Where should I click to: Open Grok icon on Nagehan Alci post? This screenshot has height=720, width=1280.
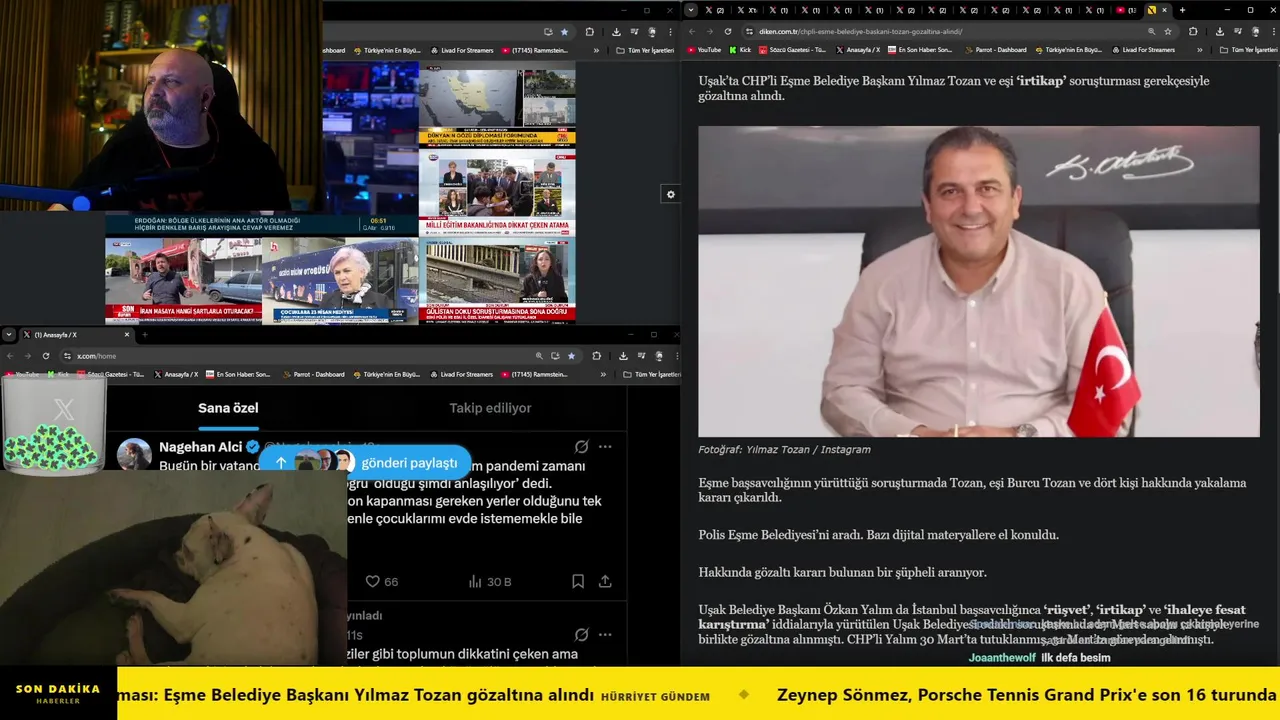pyautogui.click(x=581, y=447)
